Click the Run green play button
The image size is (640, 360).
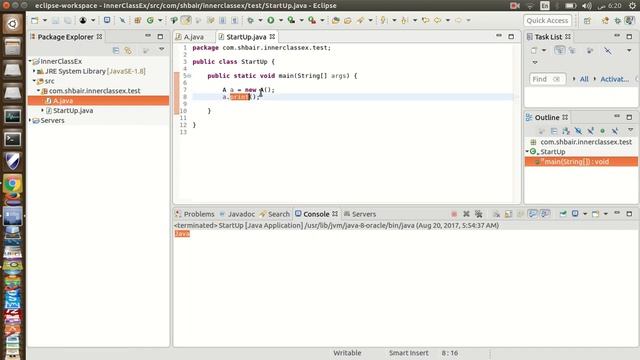[x=271, y=20]
